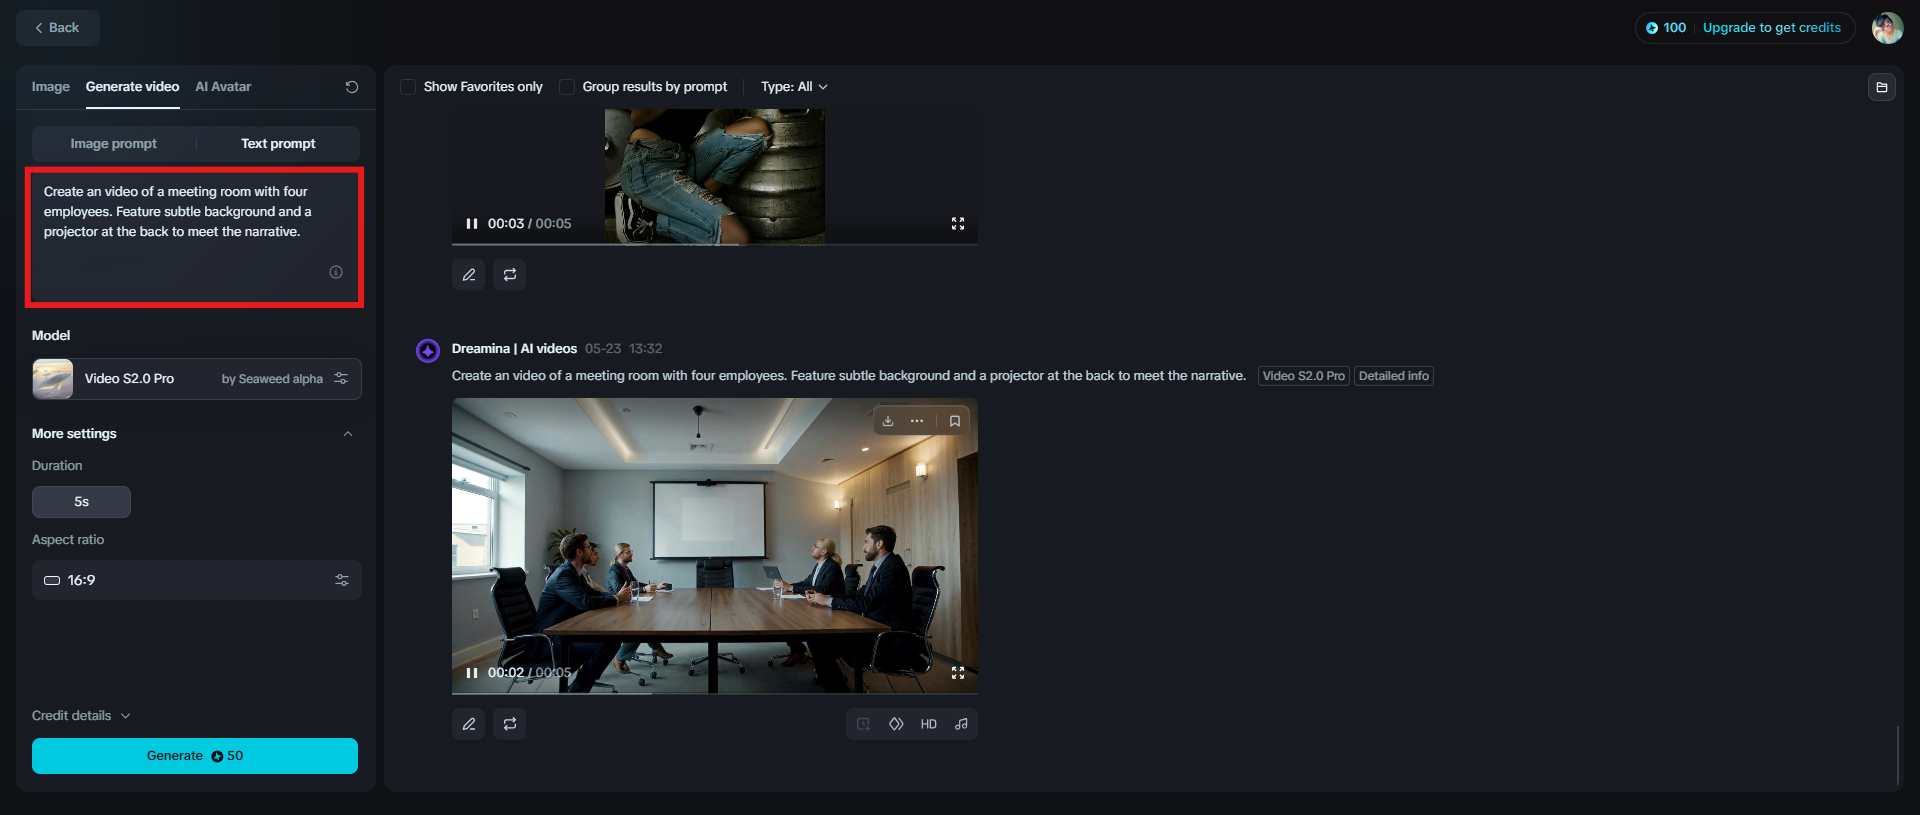Download the meeting room video
The width and height of the screenshot is (1920, 815).
pos(888,421)
